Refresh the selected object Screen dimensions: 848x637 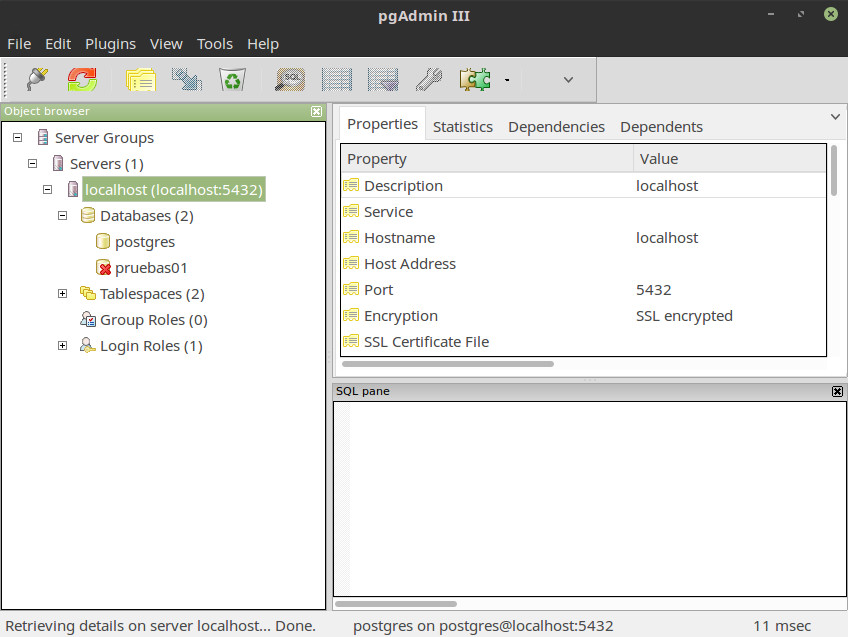point(82,79)
